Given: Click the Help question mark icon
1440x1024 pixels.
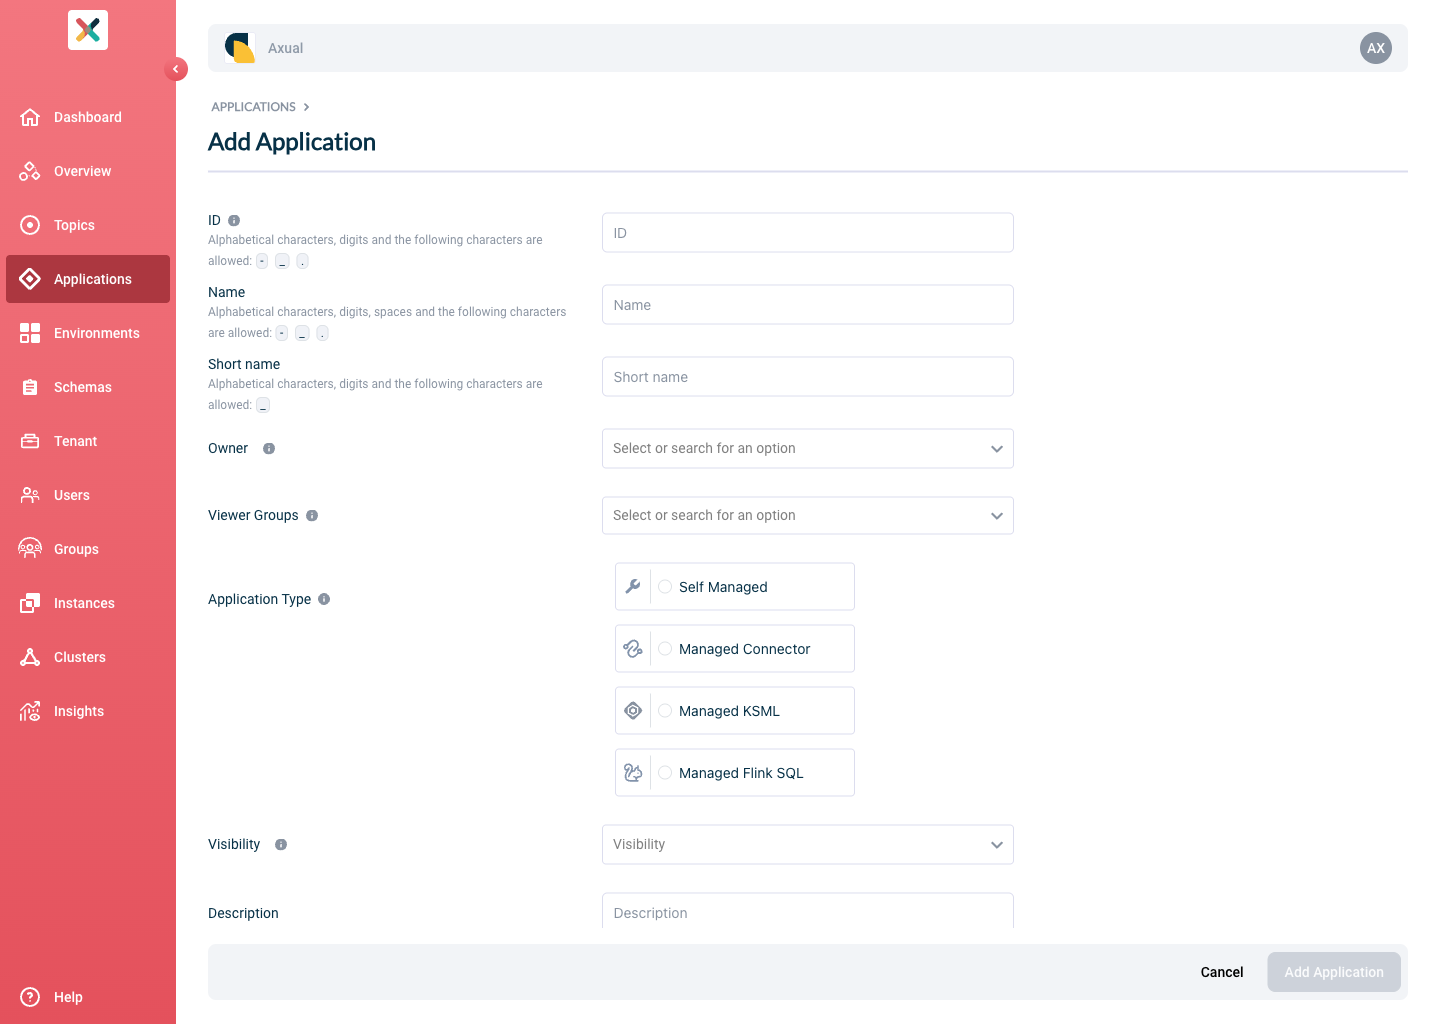Looking at the screenshot, I should click(30, 997).
